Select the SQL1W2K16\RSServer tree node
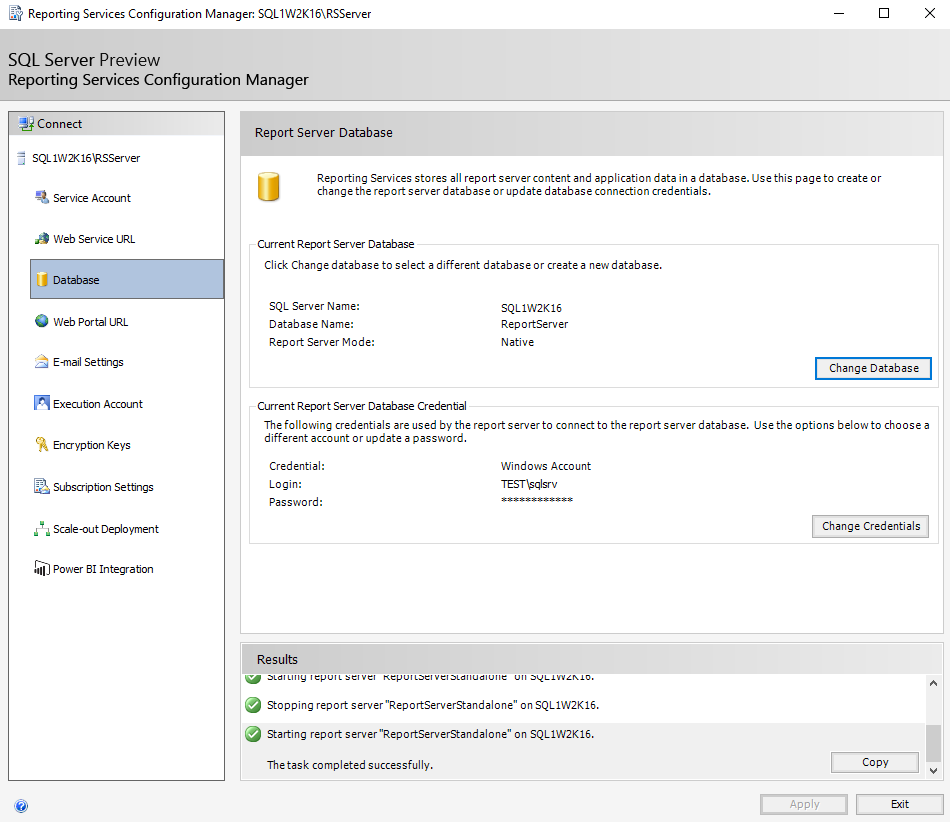Viewport: 950px width, 822px height. point(85,158)
